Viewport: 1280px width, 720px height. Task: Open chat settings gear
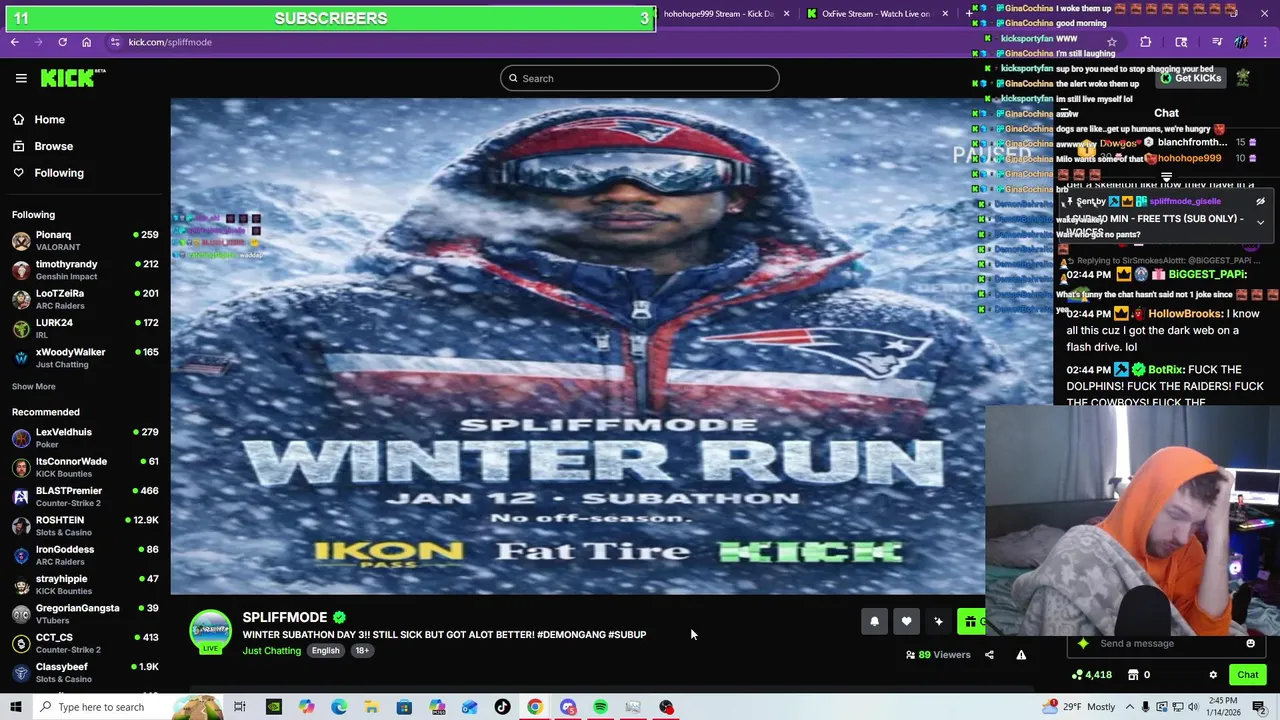click(x=1213, y=675)
